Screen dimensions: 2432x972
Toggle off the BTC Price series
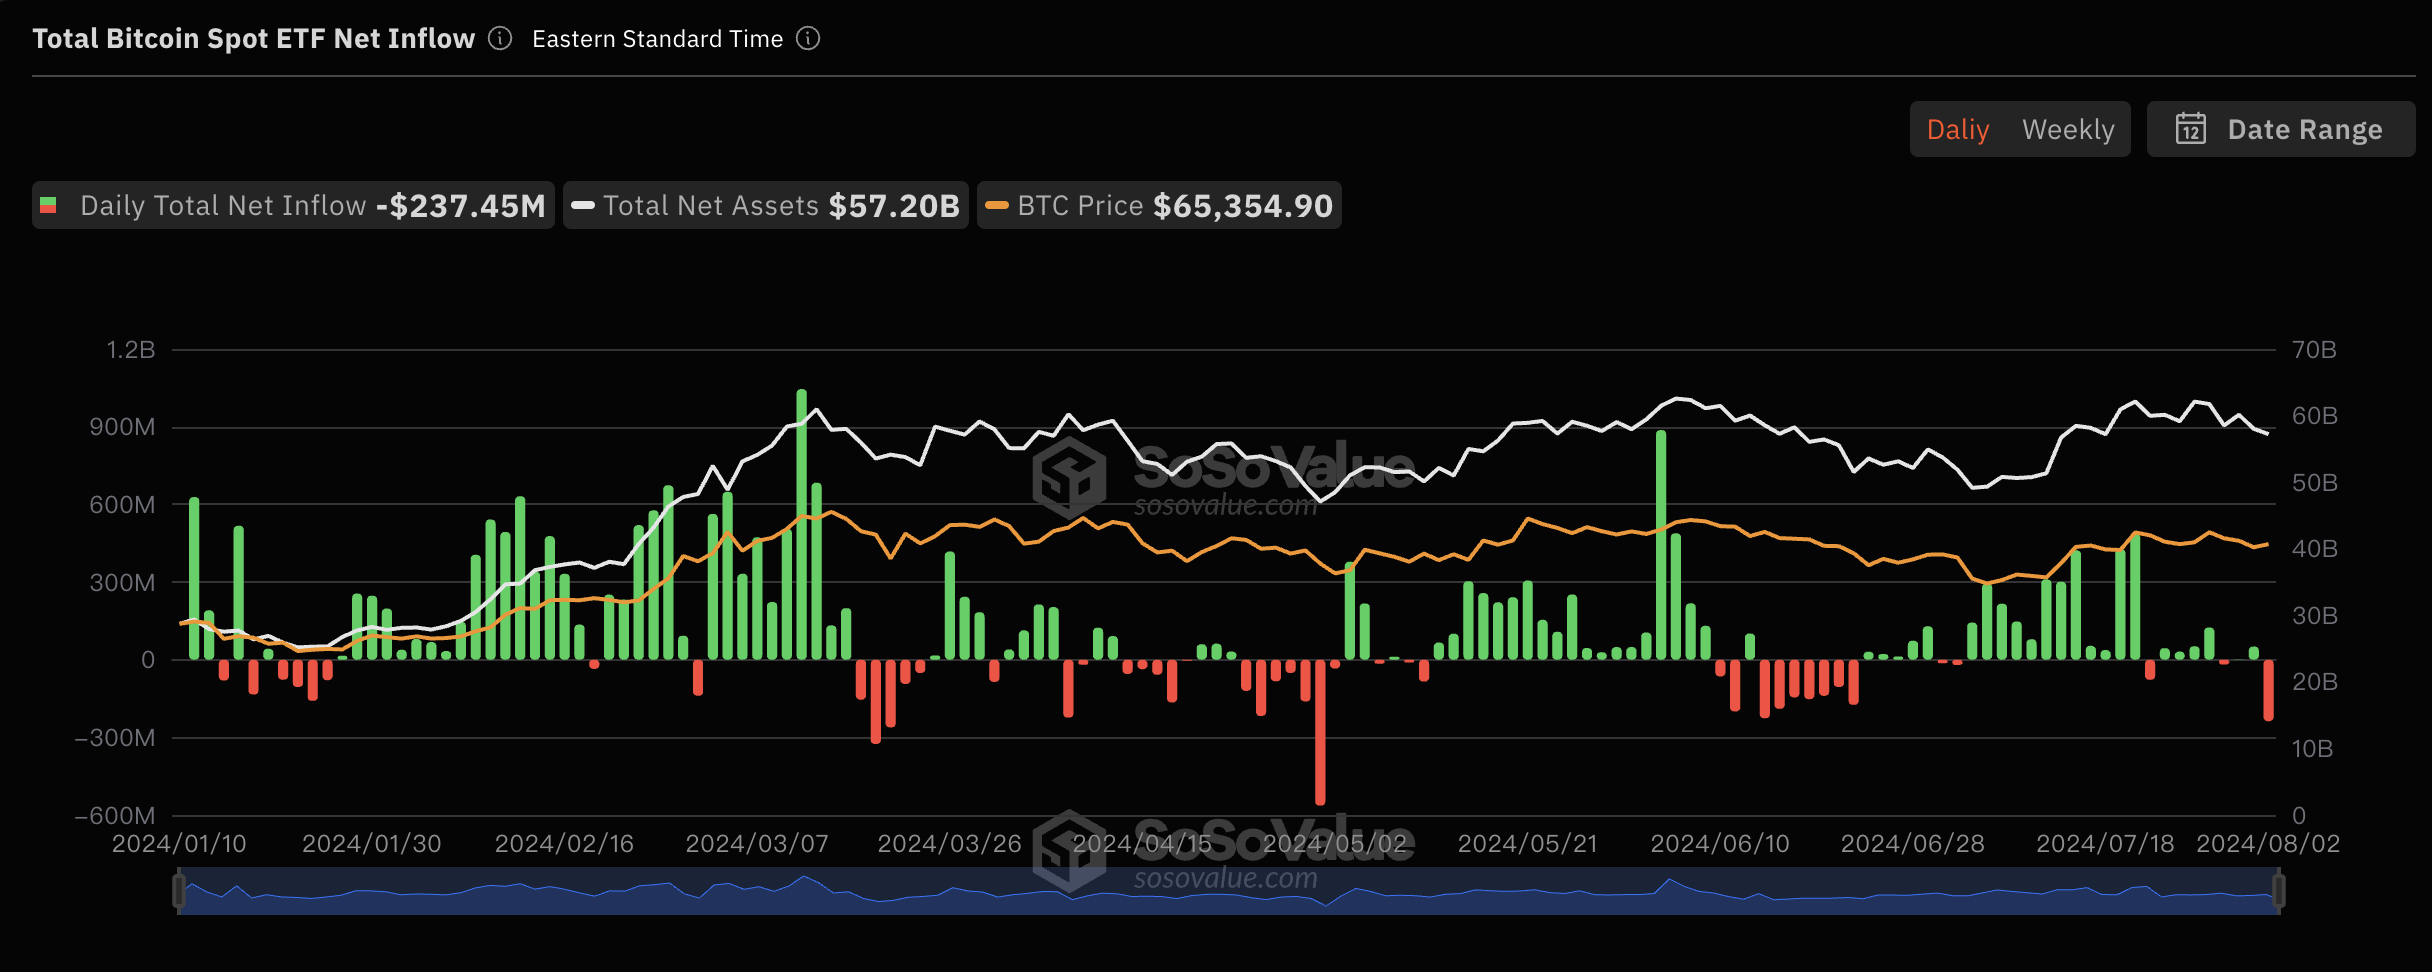[1160, 205]
